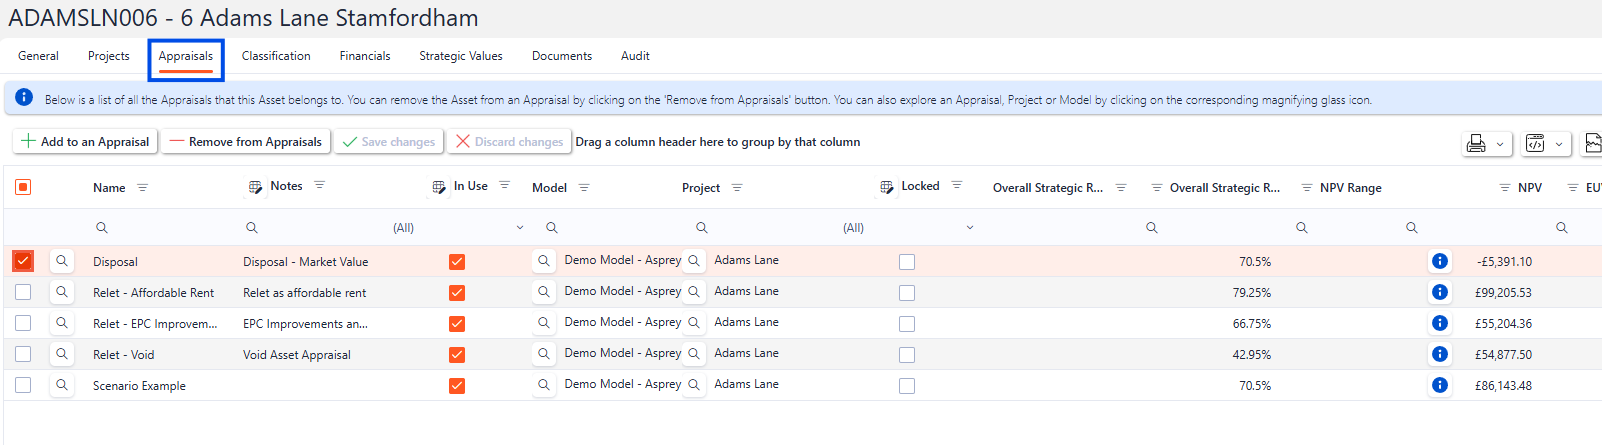Click the NPV column filter icon
1602x445 pixels.
point(1504,188)
